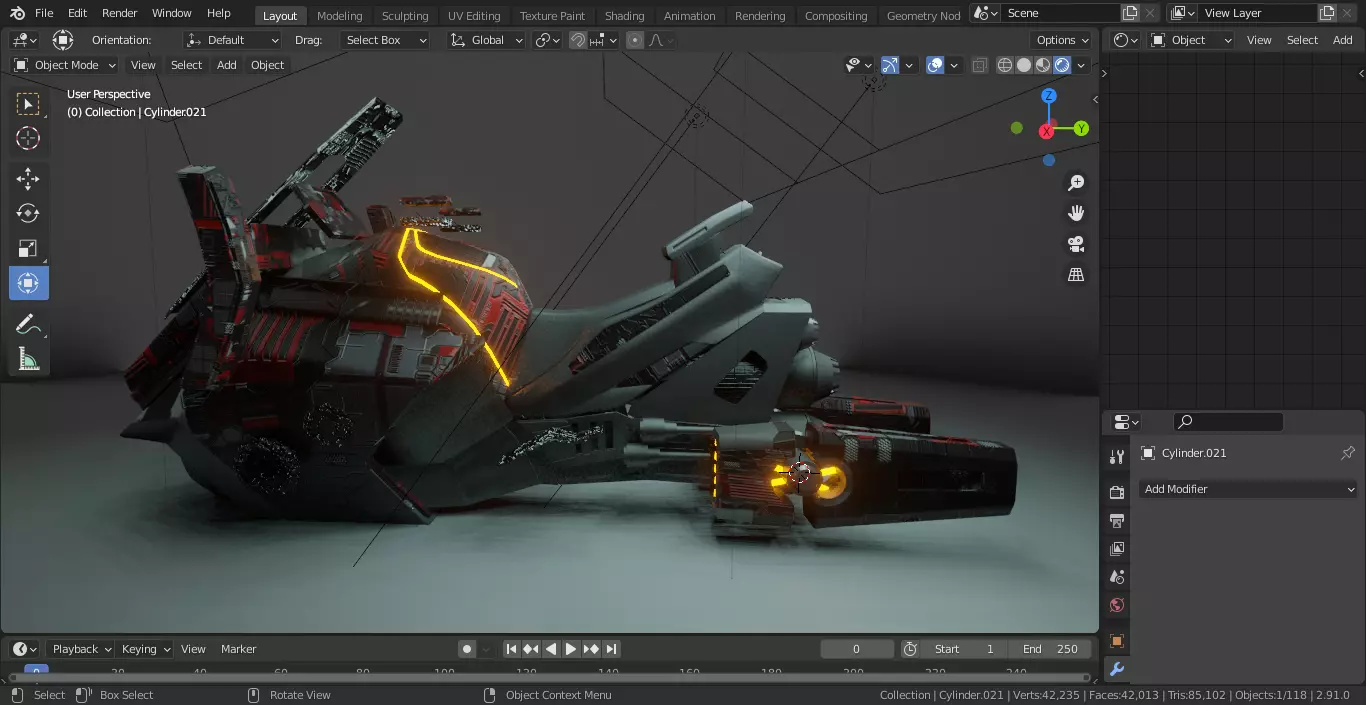Image resolution: width=1366 pixels, height=705 pixels.
Task: Choose the Scale tool
Action: tap(28, 248)
